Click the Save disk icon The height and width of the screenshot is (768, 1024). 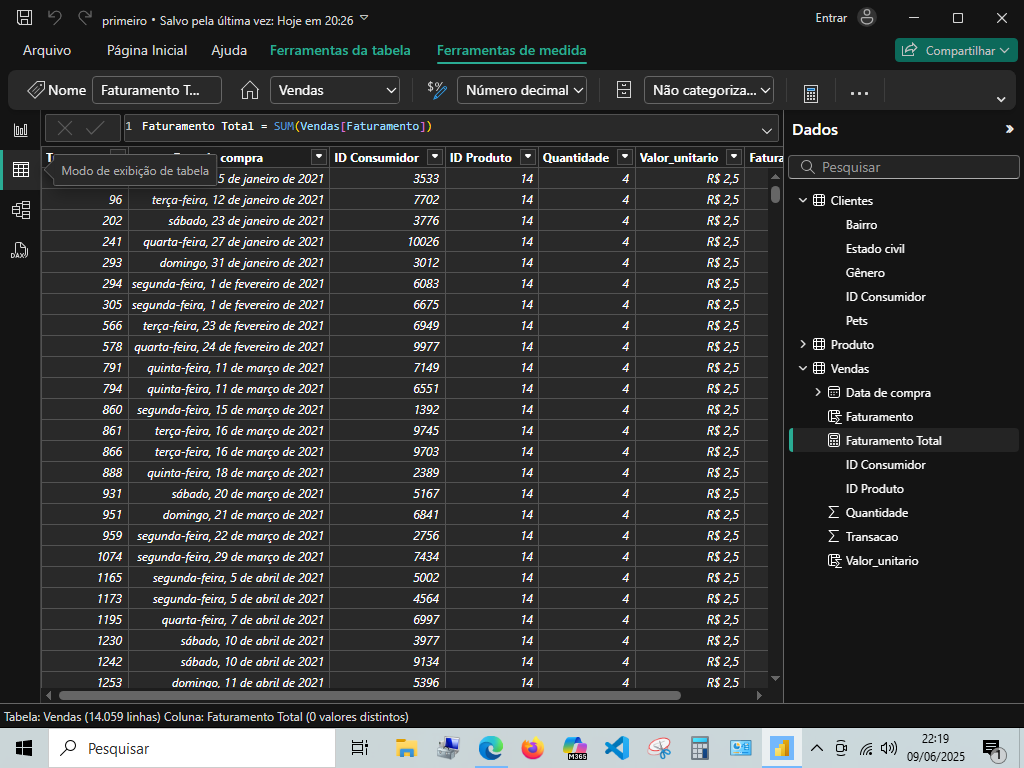click(x=24, y=18)
